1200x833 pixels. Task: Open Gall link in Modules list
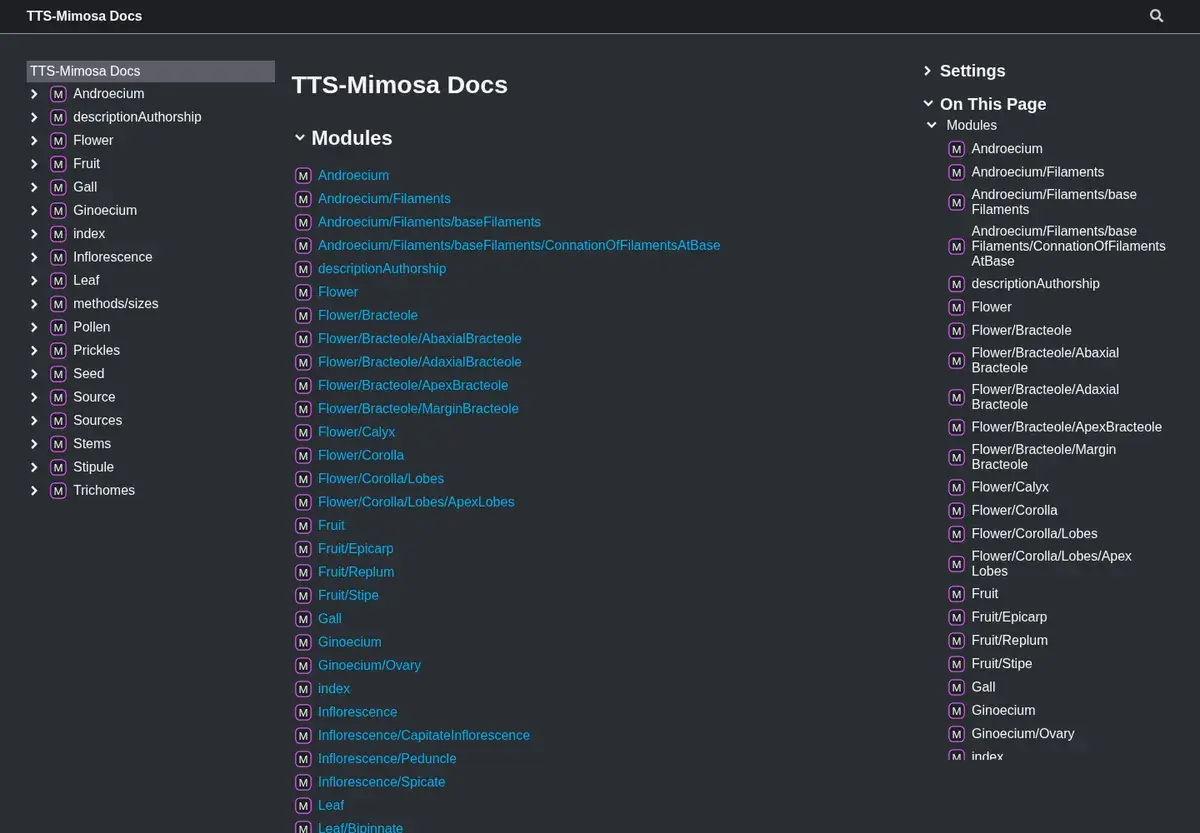(330, 619)
